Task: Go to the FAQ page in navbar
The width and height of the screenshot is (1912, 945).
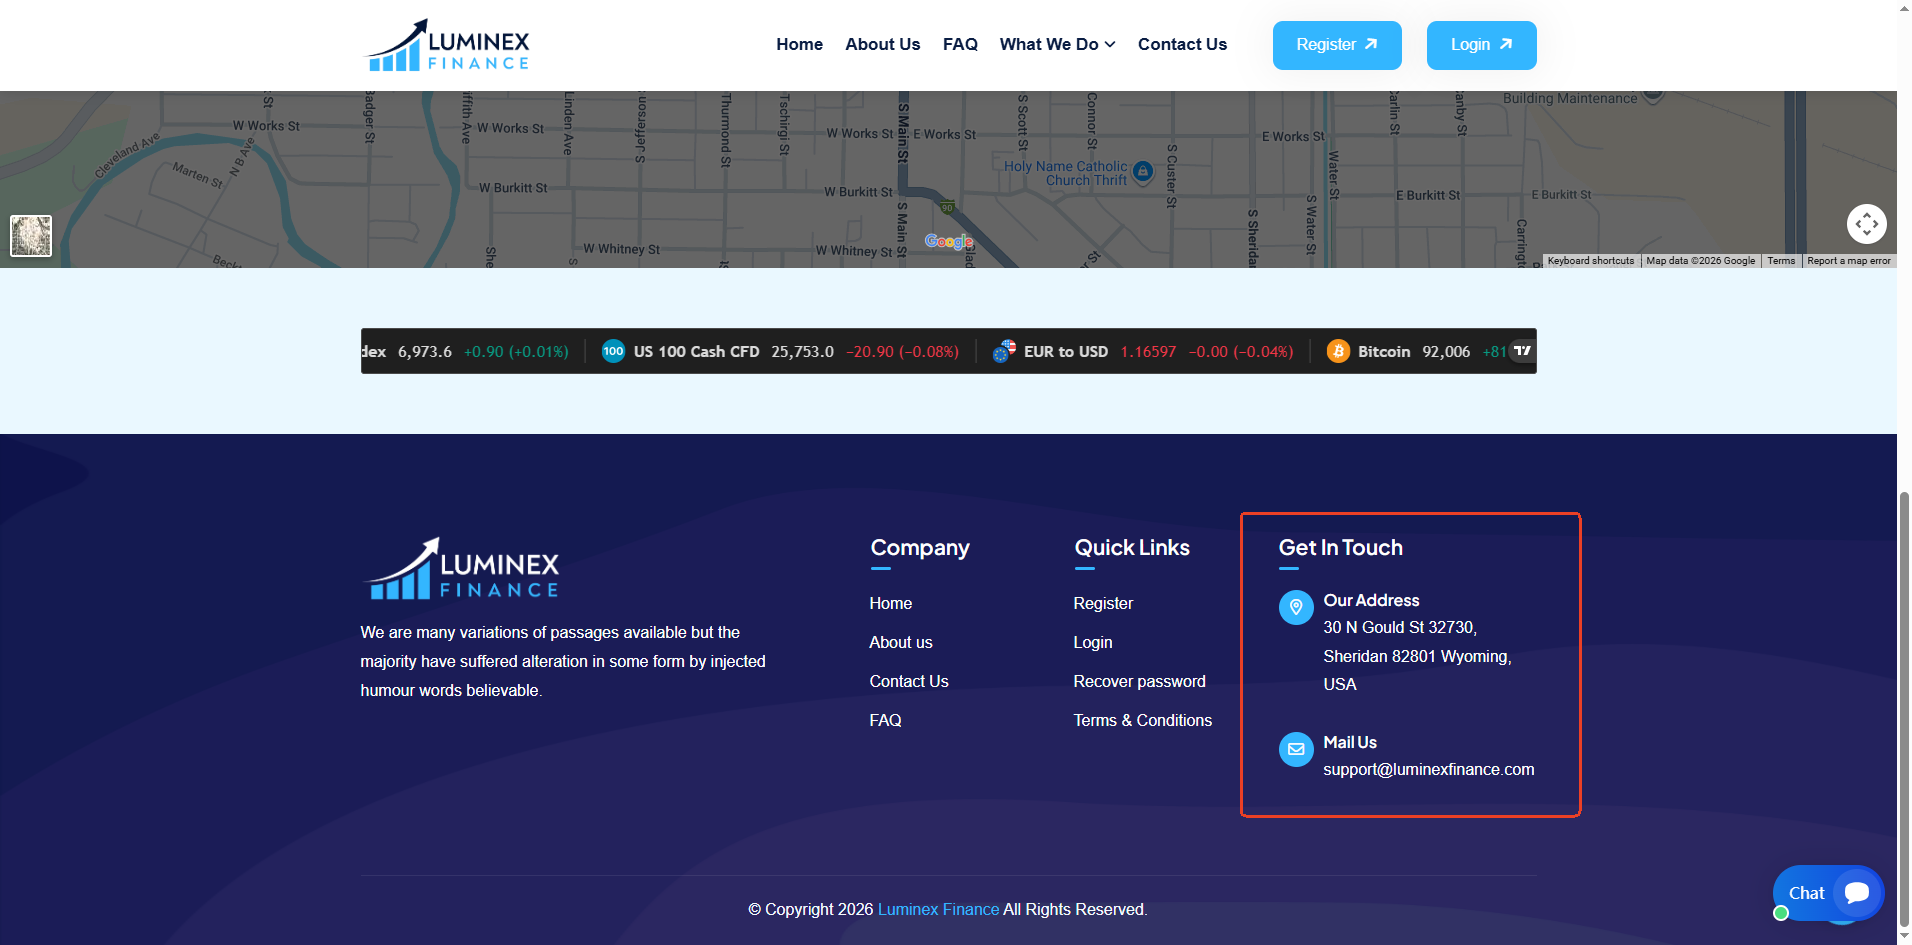Action: pos(960,44)
